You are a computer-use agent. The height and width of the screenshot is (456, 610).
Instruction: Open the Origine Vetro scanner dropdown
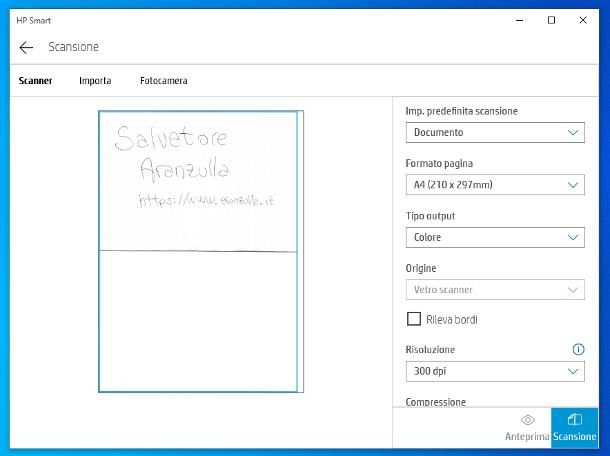tap(495, 289)
